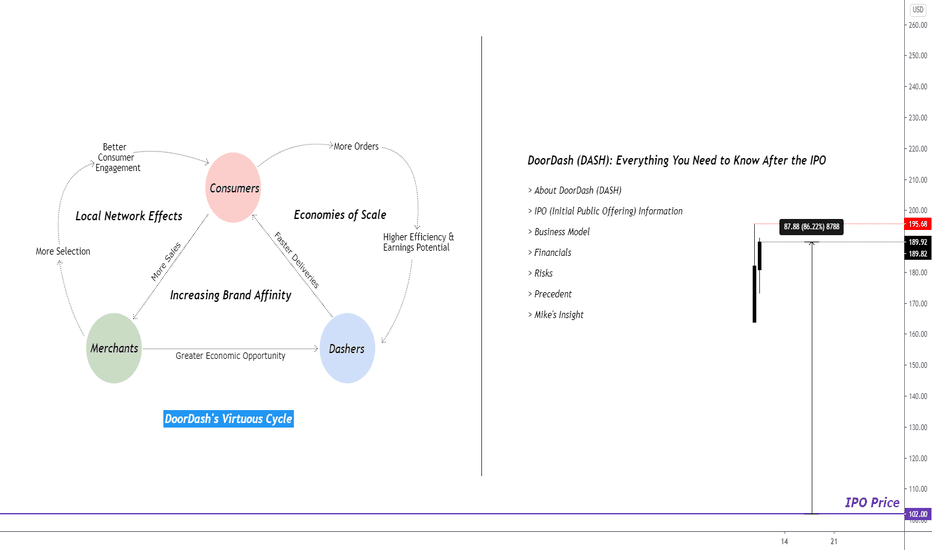The image size is (932, 550).
Task: Select the Financials list entry
Action: 550,253
